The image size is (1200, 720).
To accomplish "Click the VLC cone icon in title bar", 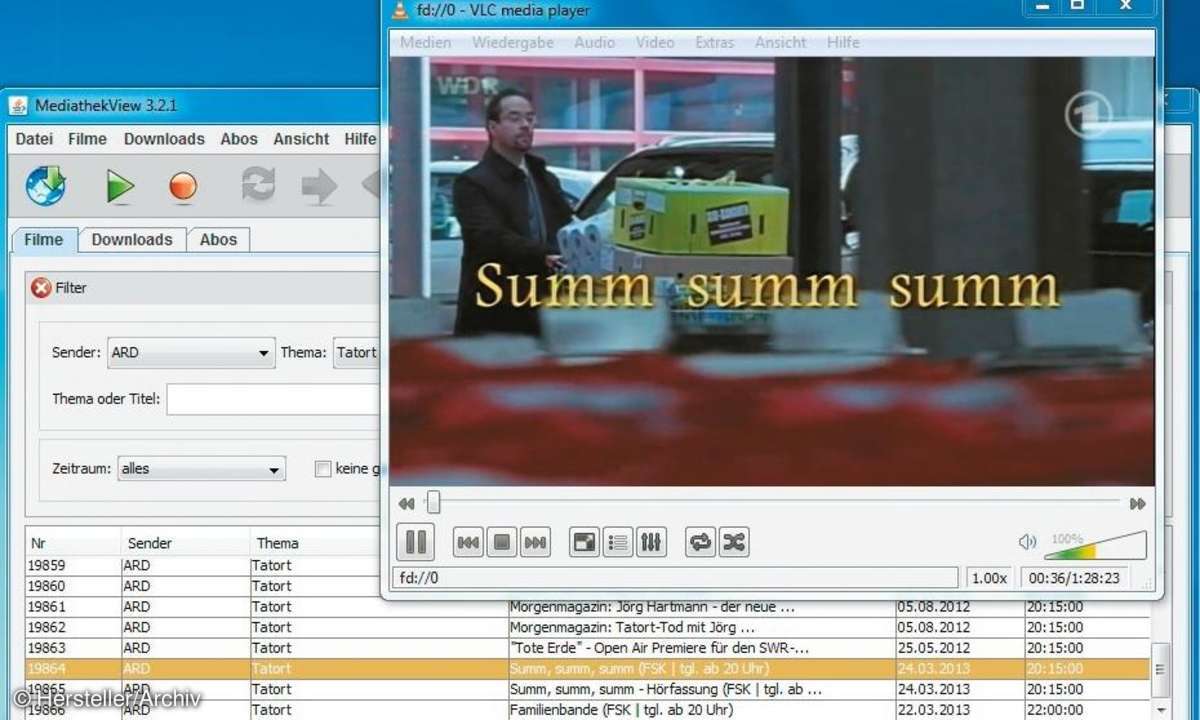I will (x=401, y=10).
